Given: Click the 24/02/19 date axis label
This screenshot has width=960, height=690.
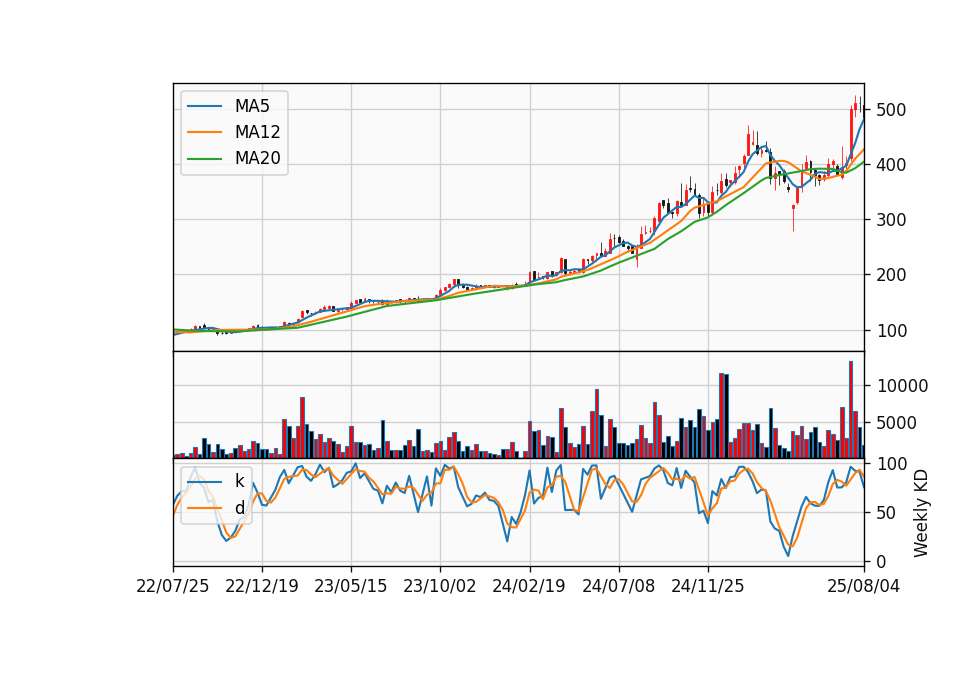Looking at the screenshot, I should tap(529, 586).
